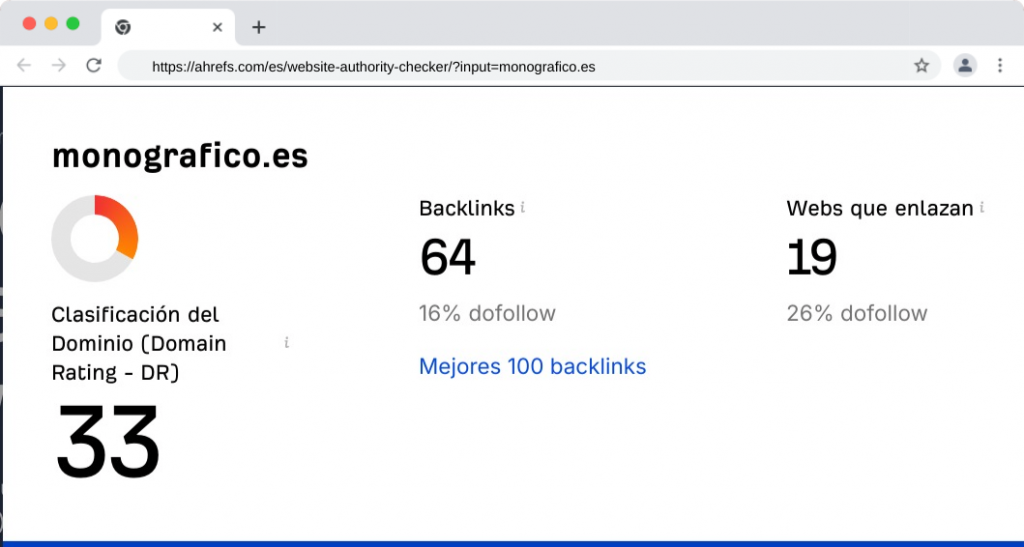Reload the Ahrefs authority checker page
Screen dimensions: 1024x547
click(x=94, y=65)
